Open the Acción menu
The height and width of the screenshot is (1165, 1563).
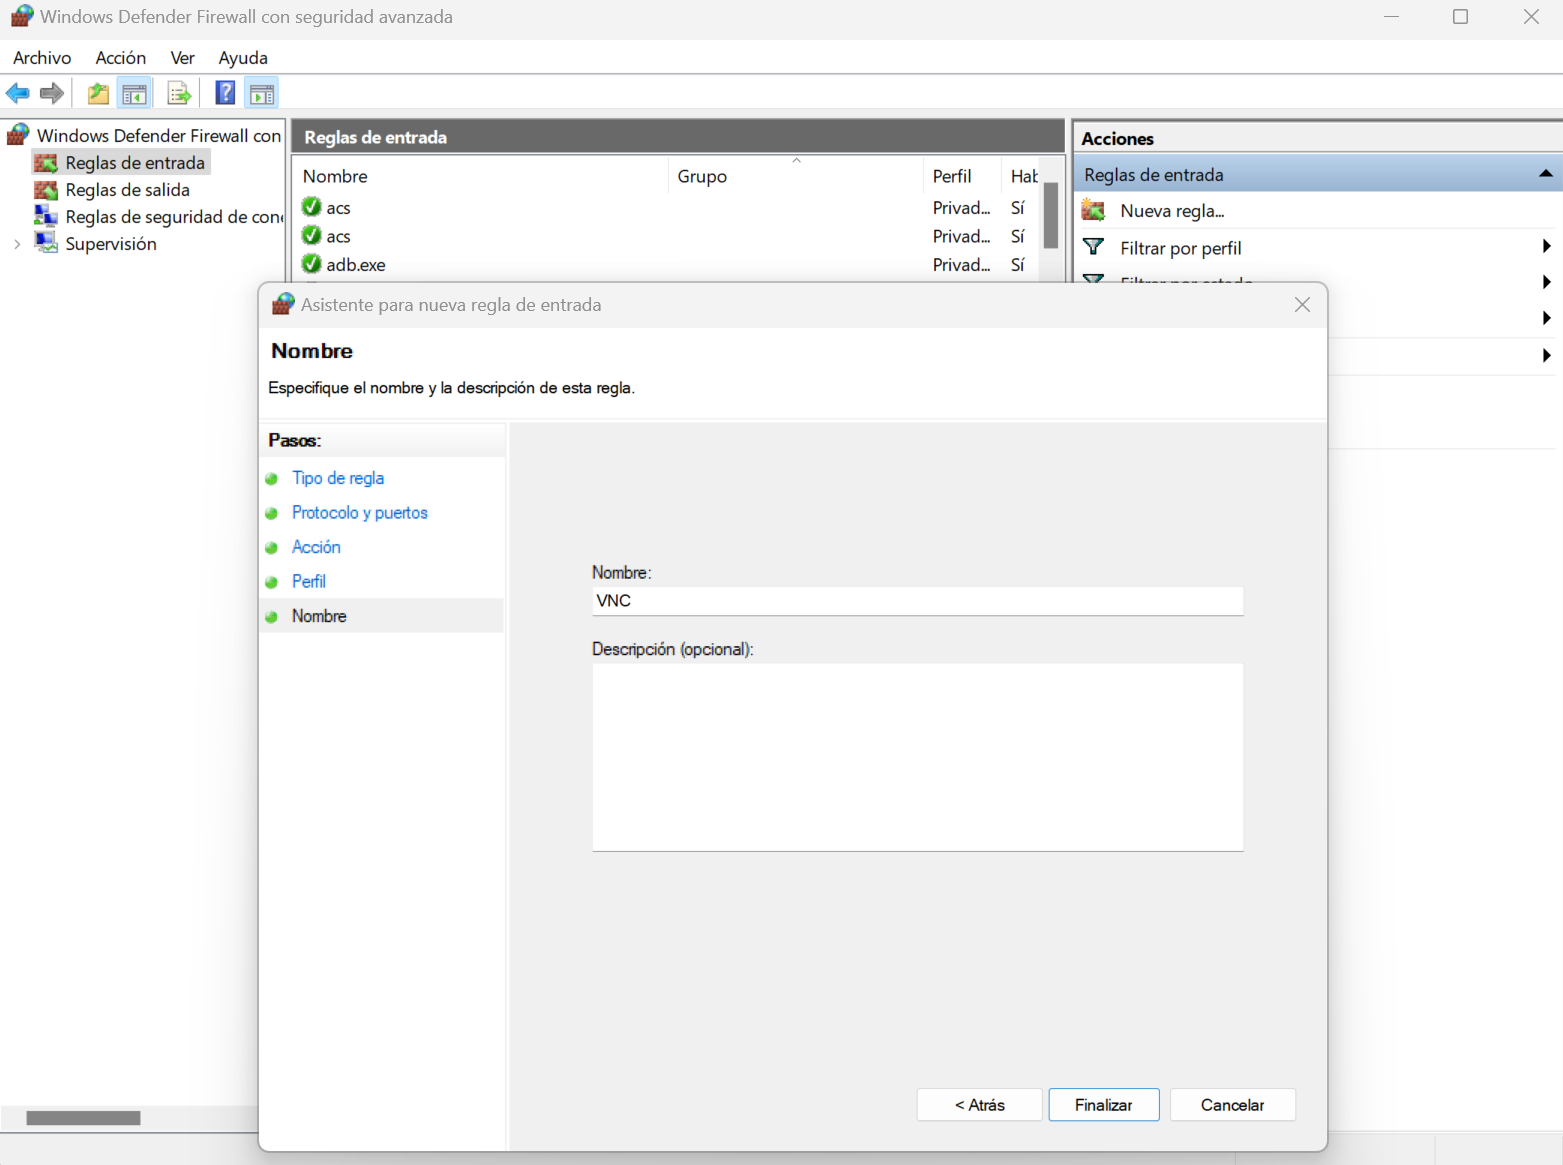(120, 58)
